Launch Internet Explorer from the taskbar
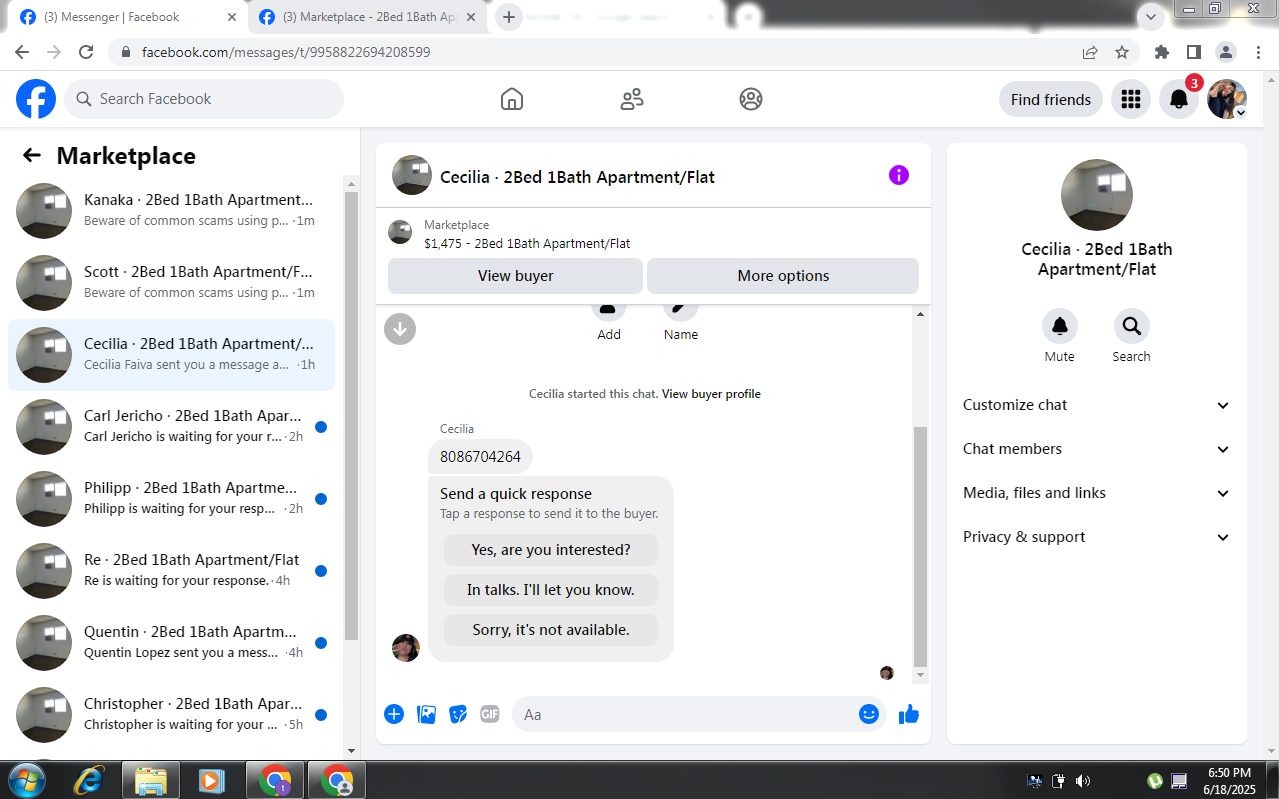Image resolution: width=1279 pixels, height=799 pixels. (x=89, y=780)
